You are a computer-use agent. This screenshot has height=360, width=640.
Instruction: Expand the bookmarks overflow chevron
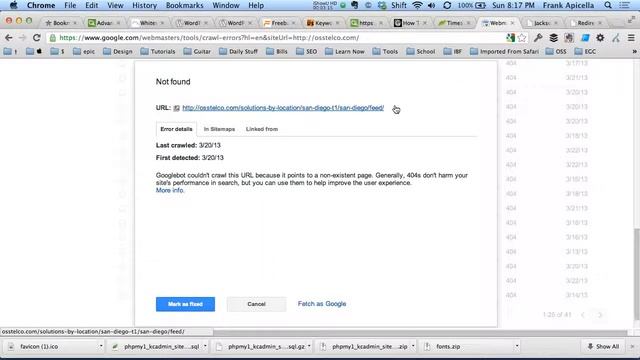point(634,51)
